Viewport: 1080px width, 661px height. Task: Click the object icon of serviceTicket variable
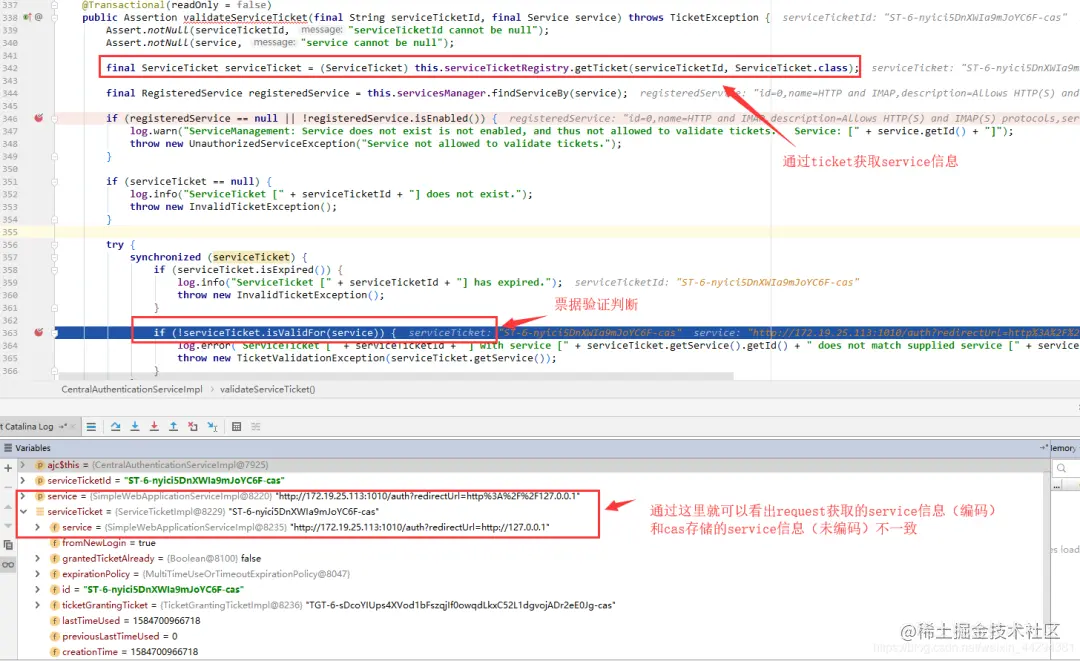[40, 512]
